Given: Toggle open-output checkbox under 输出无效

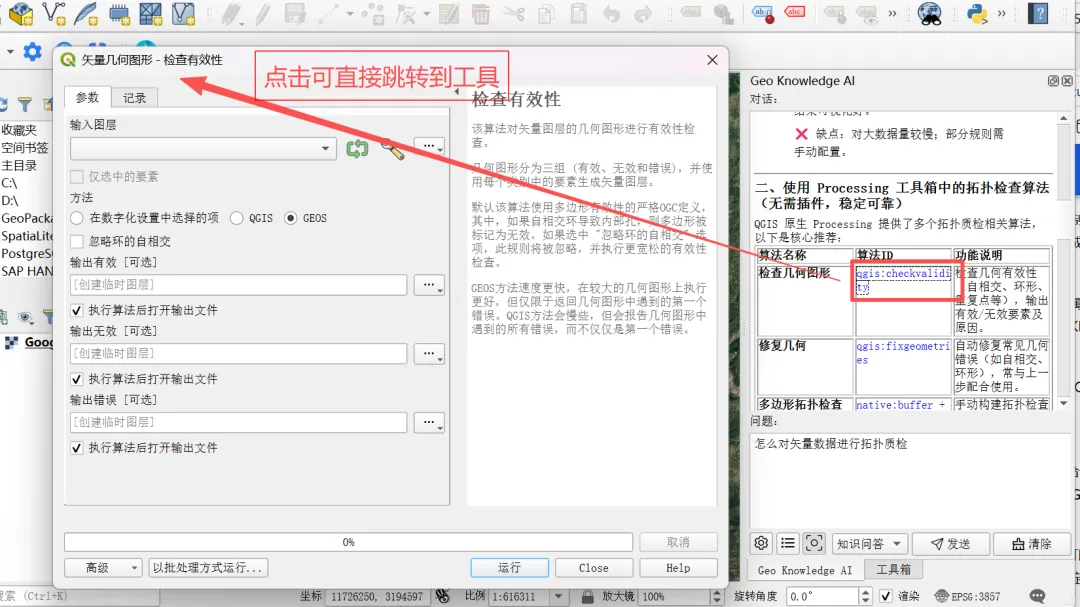Looking at the screenshot, I should tap(76, 379).
